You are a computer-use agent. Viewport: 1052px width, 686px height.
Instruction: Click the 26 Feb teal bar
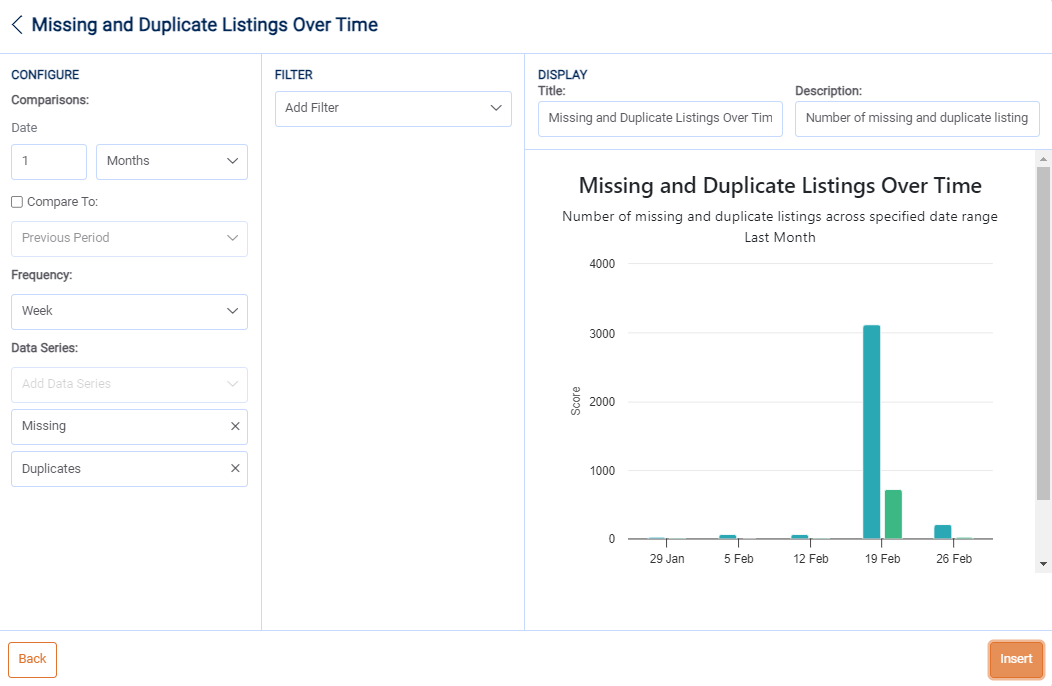pyautogui.click(x=943, y=532)
